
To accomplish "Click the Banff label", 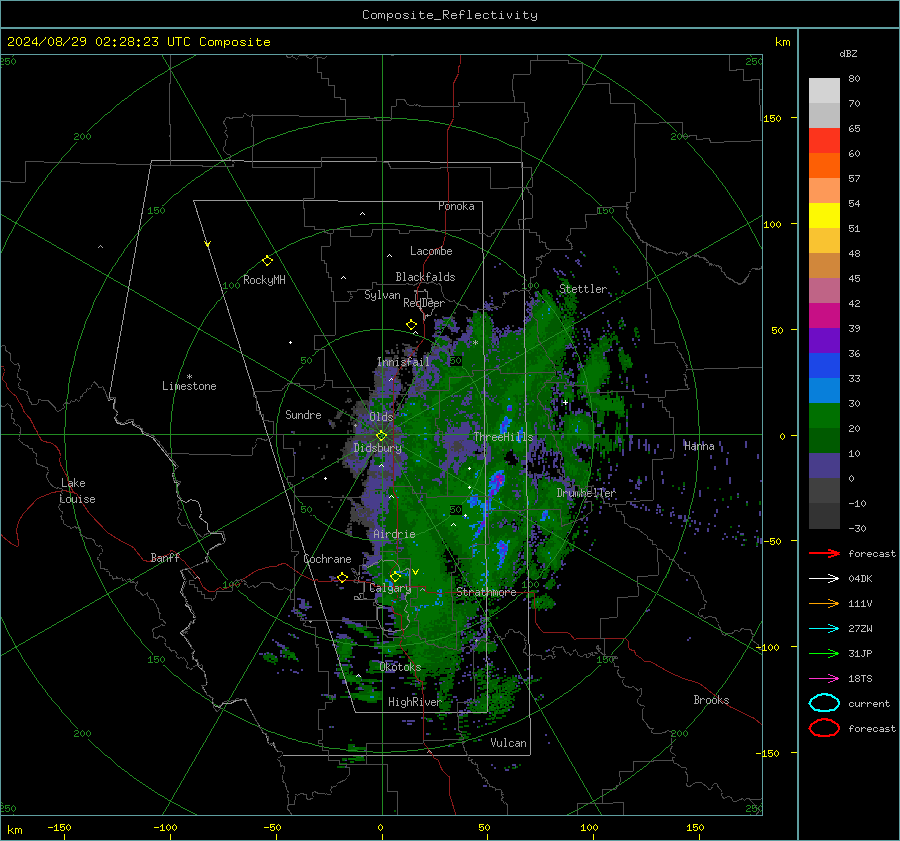I will [x=165, y=557].
